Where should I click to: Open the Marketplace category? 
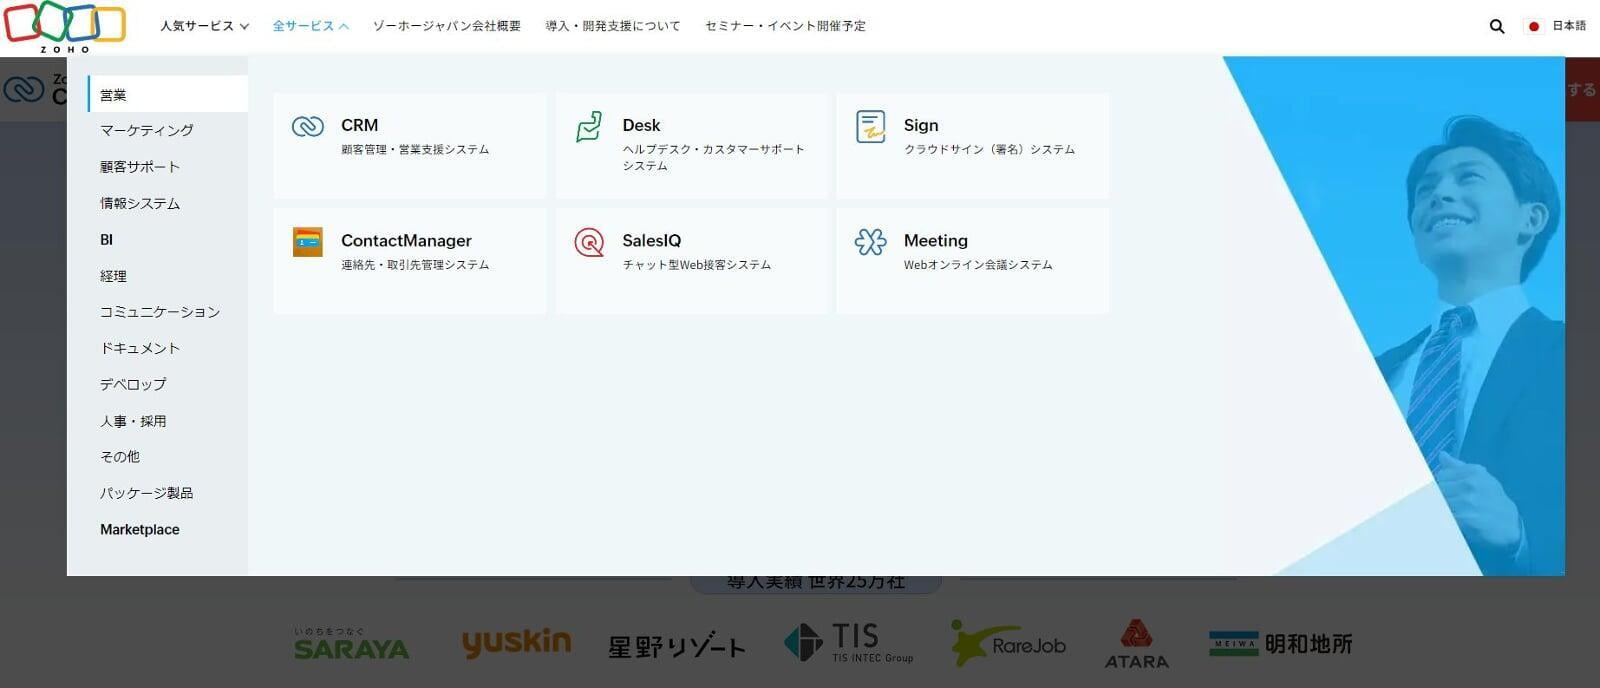(x=140, y=530)
